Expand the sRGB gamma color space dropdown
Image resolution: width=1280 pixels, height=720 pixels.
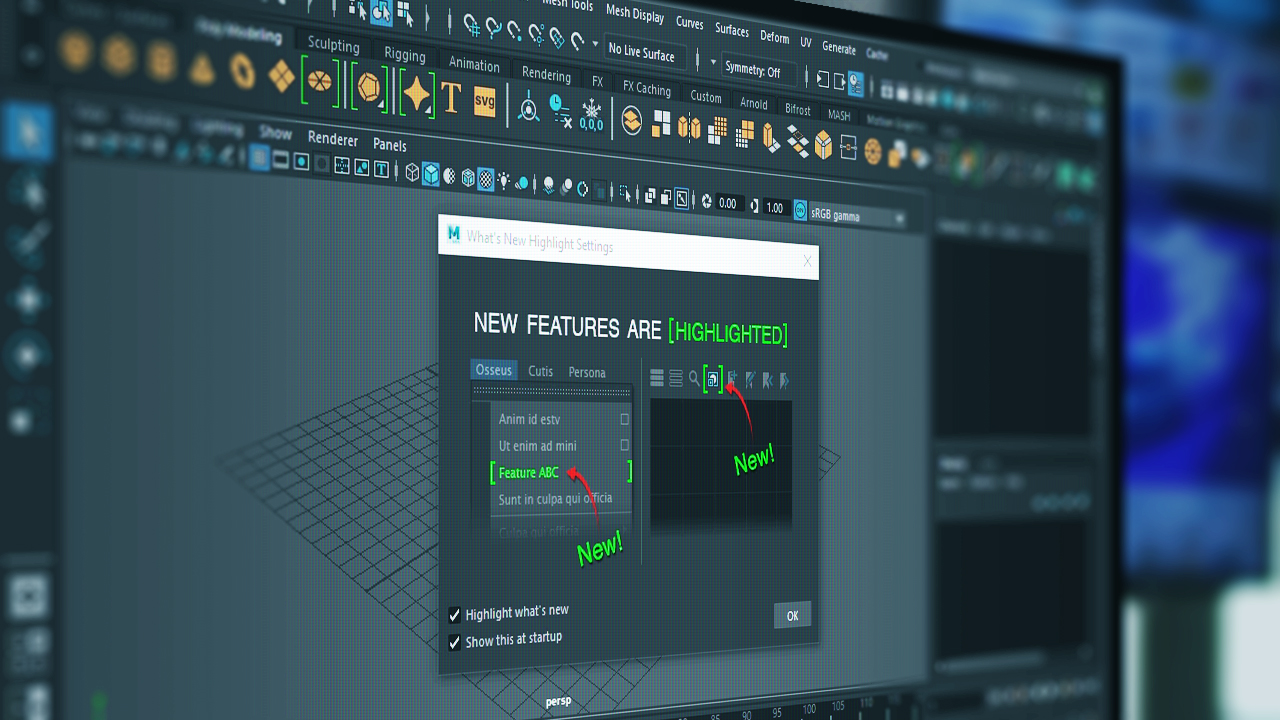[x=850, y=215]
